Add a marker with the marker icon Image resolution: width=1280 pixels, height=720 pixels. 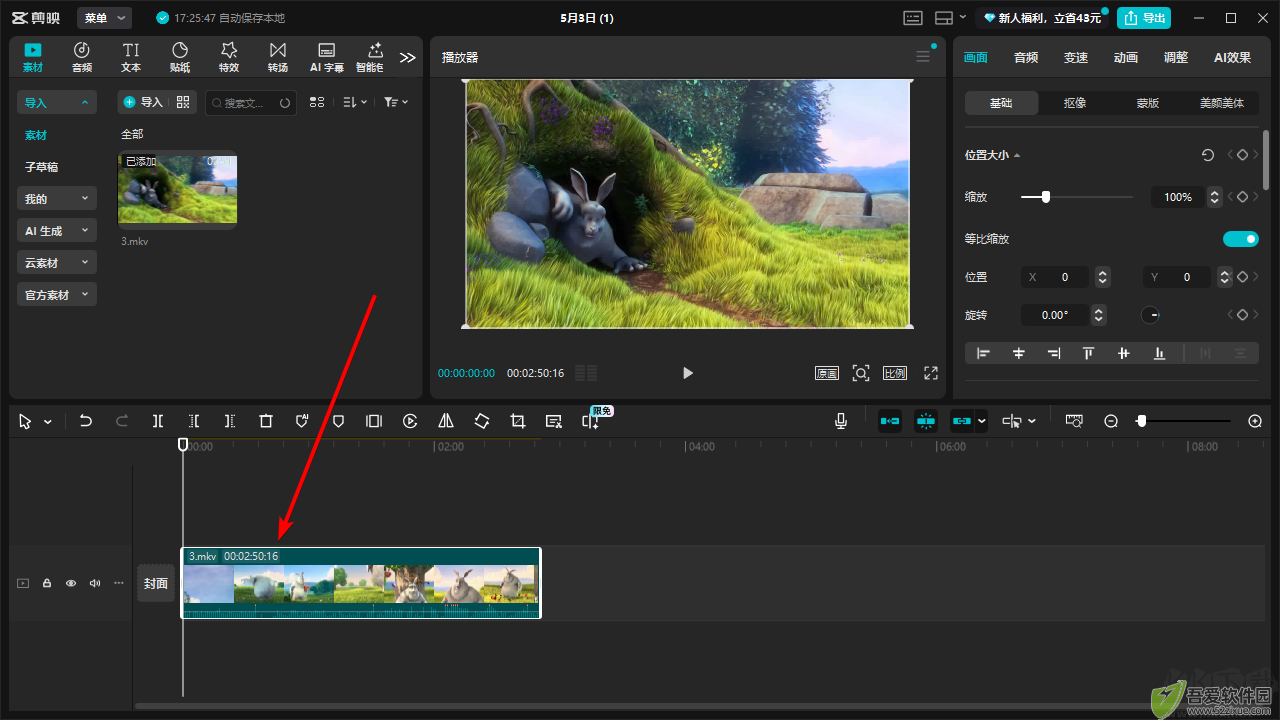[x=338, y=421]
